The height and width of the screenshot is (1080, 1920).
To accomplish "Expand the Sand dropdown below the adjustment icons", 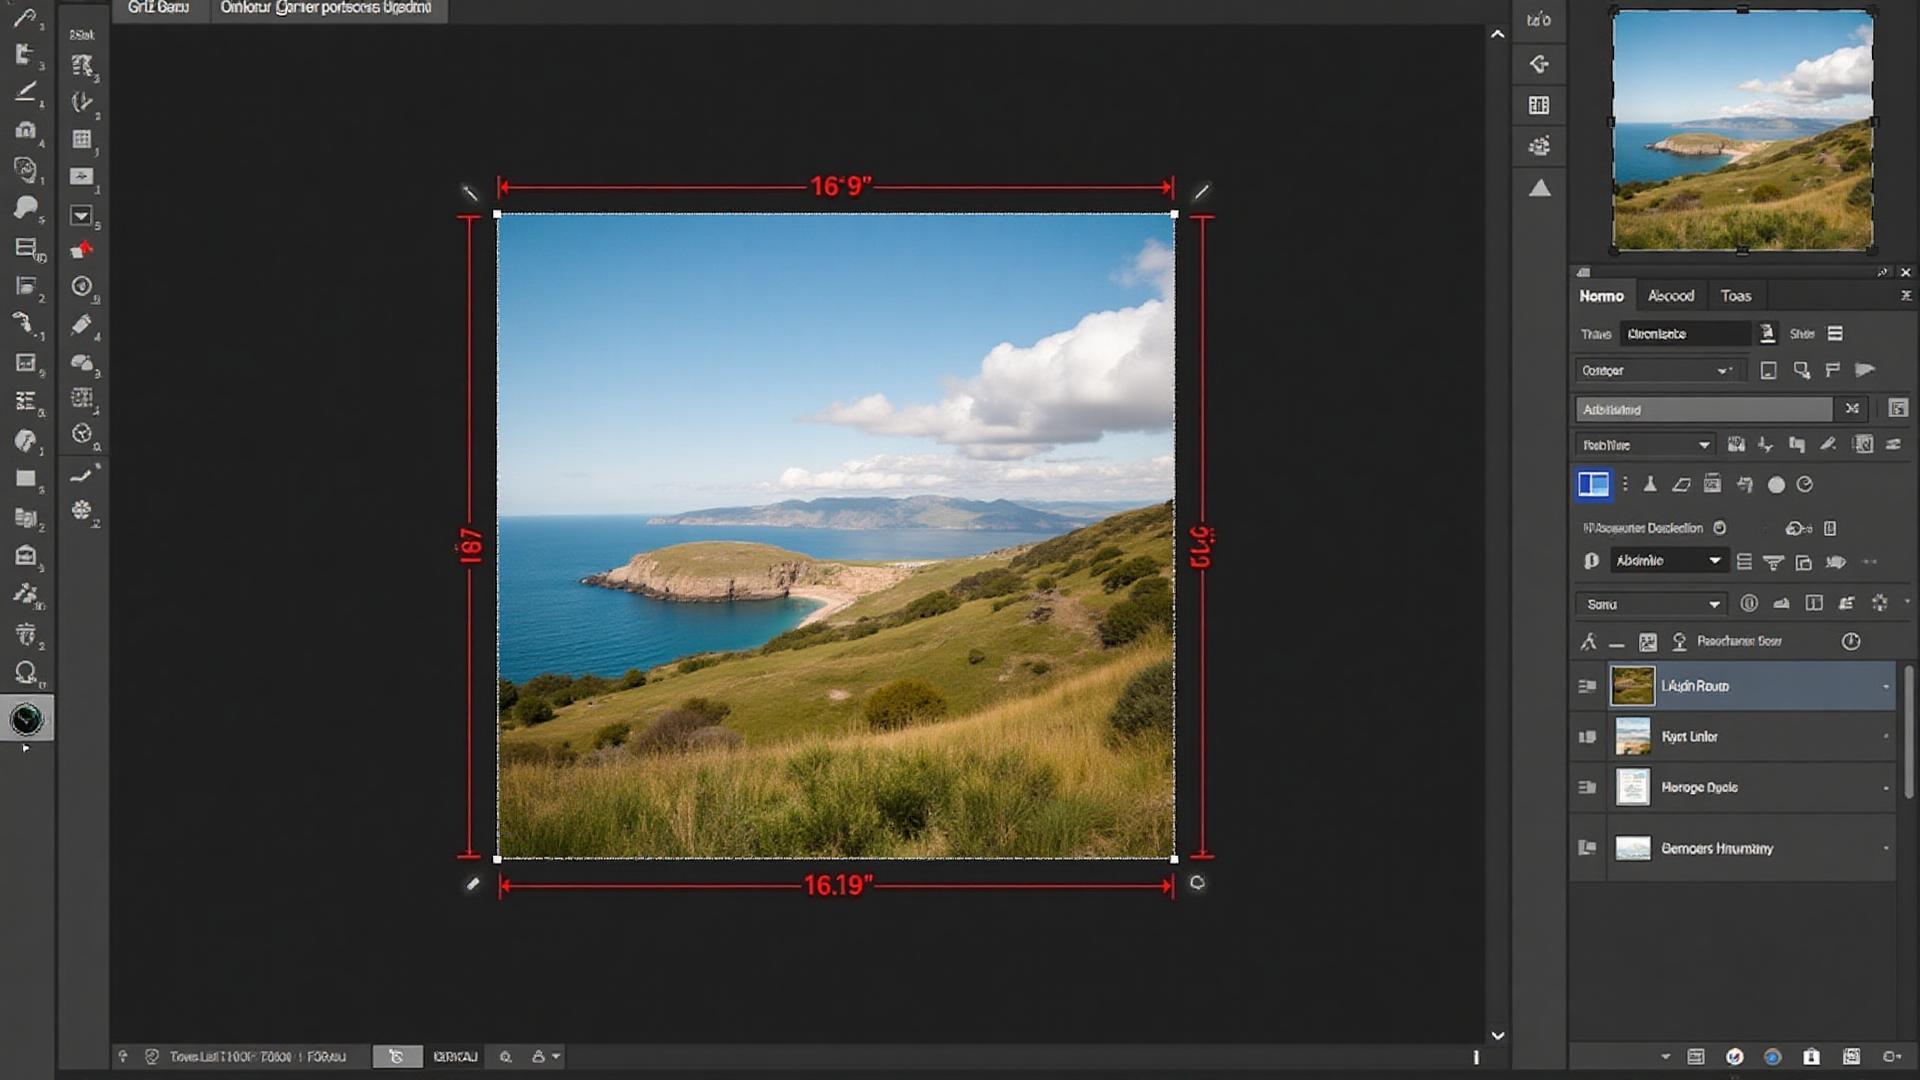I will tap(1648, 604).
